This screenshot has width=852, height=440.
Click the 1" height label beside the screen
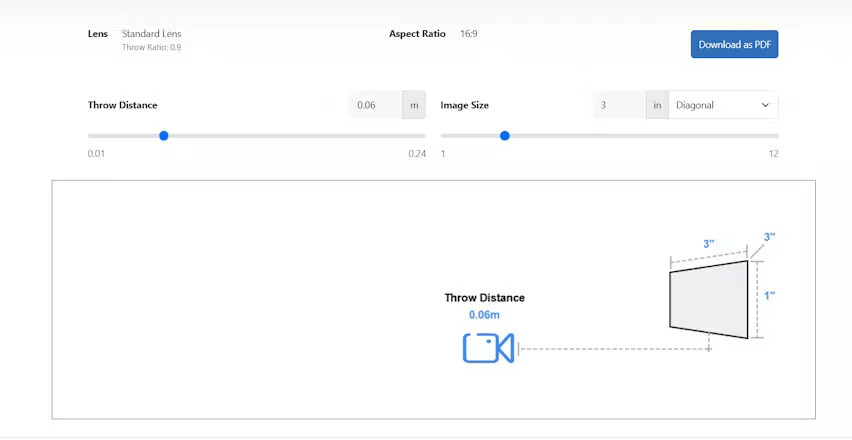click(769, 296)
